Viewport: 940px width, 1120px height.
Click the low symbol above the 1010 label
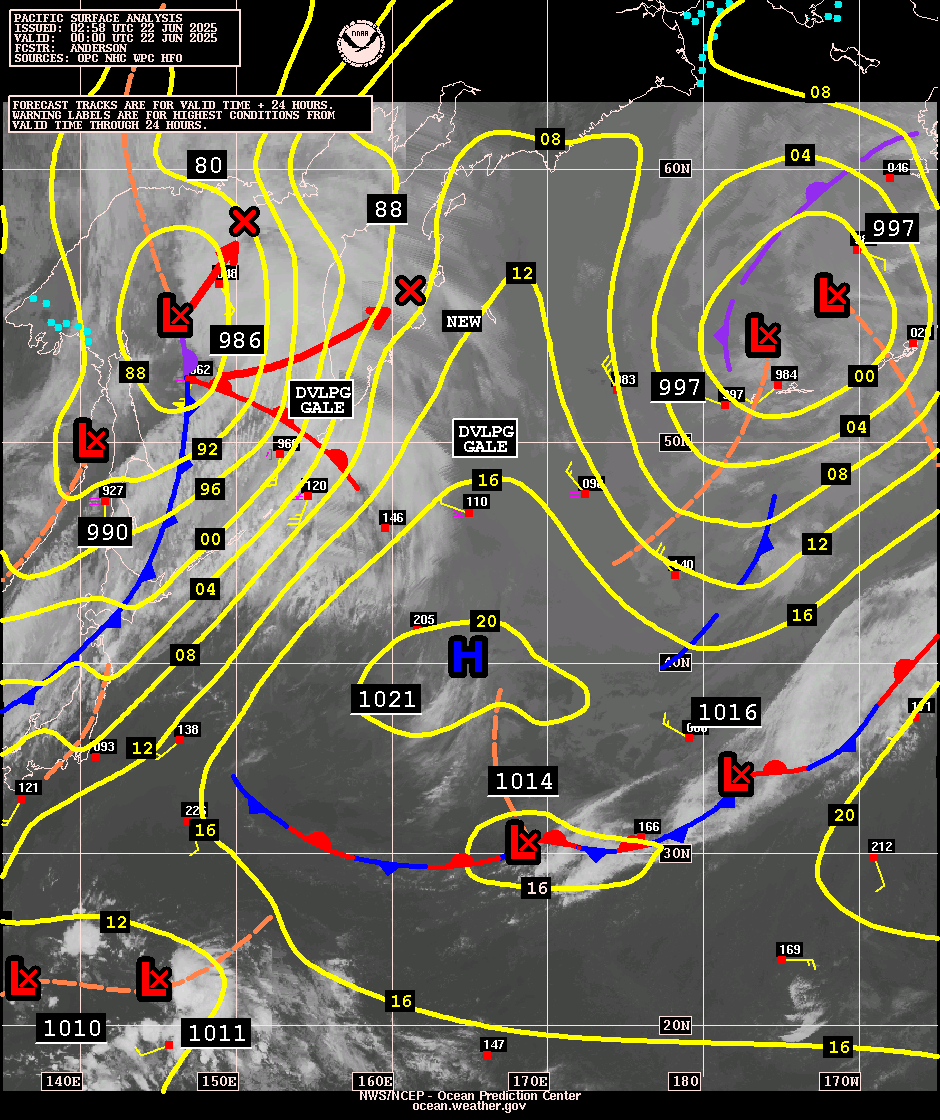pos(22,979)
